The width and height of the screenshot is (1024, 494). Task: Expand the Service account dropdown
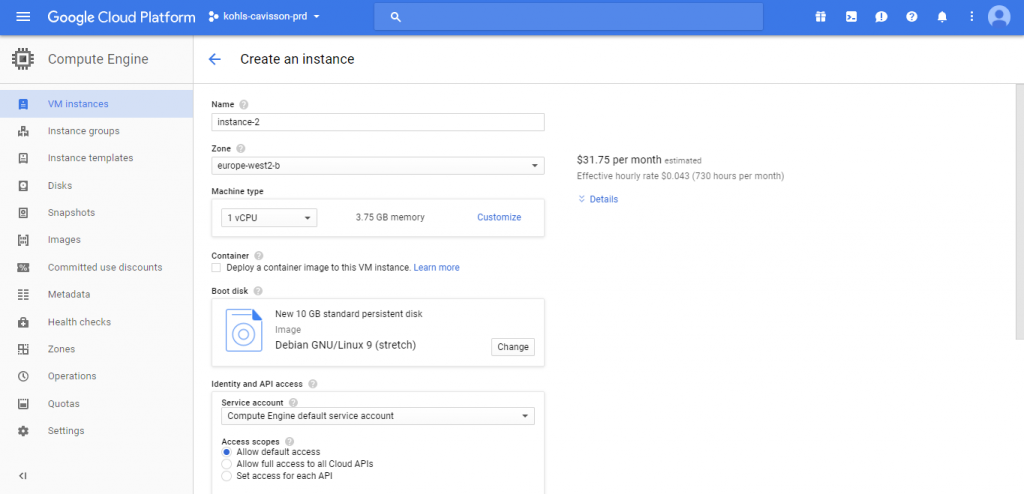pos(378,416)
